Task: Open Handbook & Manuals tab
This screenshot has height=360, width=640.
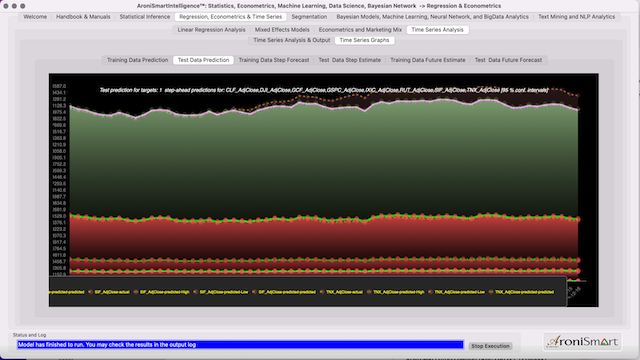Action: click(x=83, y=17)
